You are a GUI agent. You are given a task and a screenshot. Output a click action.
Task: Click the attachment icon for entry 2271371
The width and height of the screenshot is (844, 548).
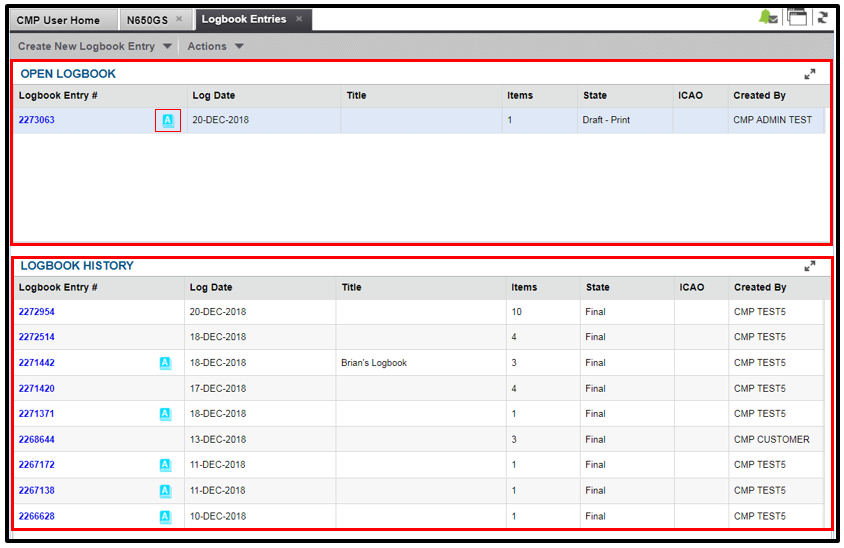pos(165,414)
